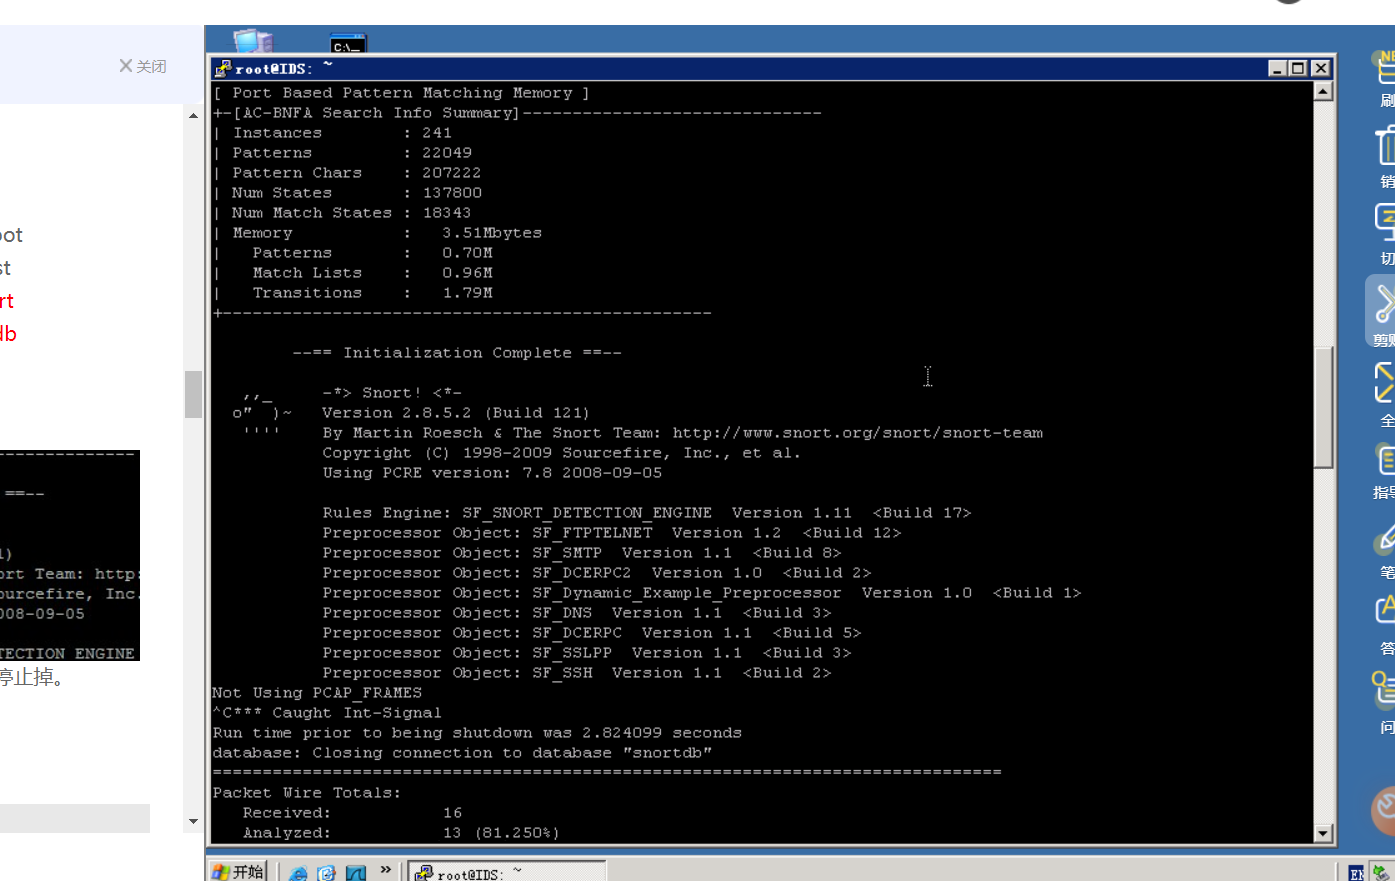Activate the root@IDS taskbar button
The image size is (1395, 881).
pyautogui.click(x=508, y=872)
